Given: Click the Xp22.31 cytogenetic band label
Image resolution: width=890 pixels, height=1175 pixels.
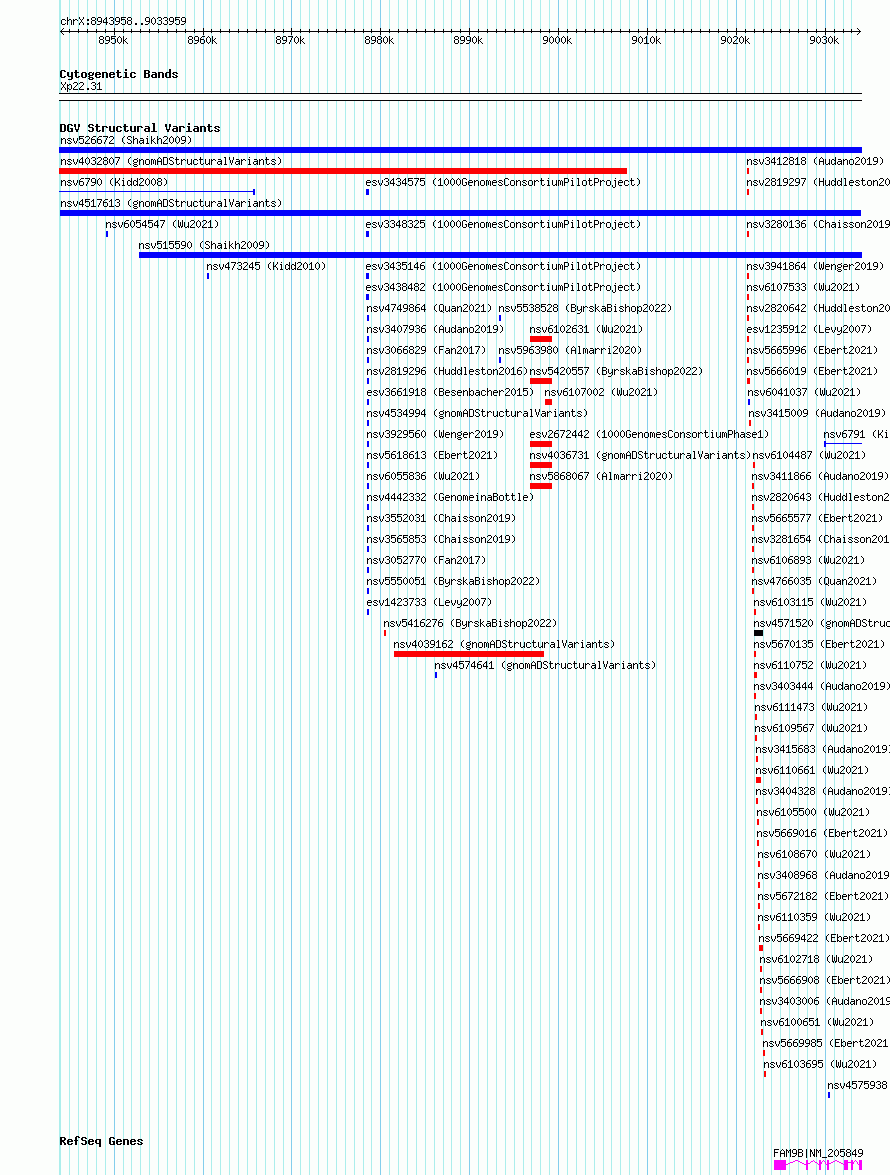Looking at the screenshot, I should (81, 86).
